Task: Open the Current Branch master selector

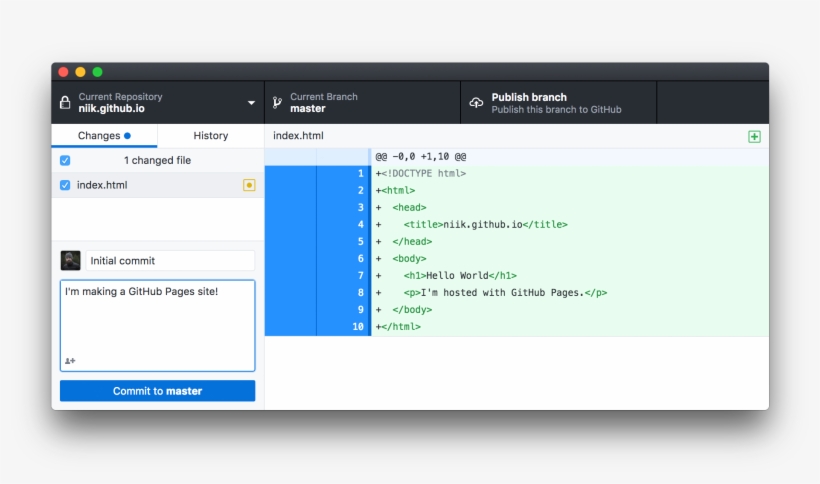Action: click(x=362, y=102)
